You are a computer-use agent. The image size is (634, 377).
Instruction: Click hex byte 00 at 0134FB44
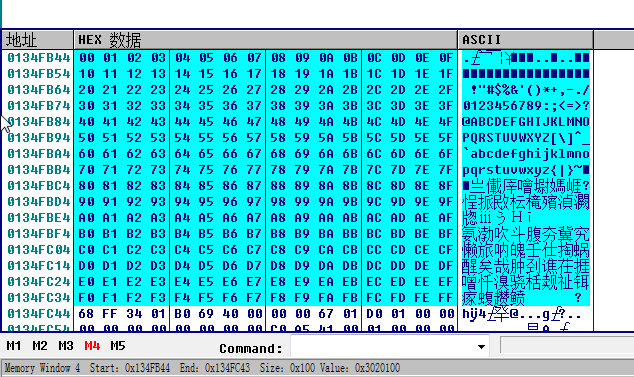pyautogui.click(x=87, y=58)
